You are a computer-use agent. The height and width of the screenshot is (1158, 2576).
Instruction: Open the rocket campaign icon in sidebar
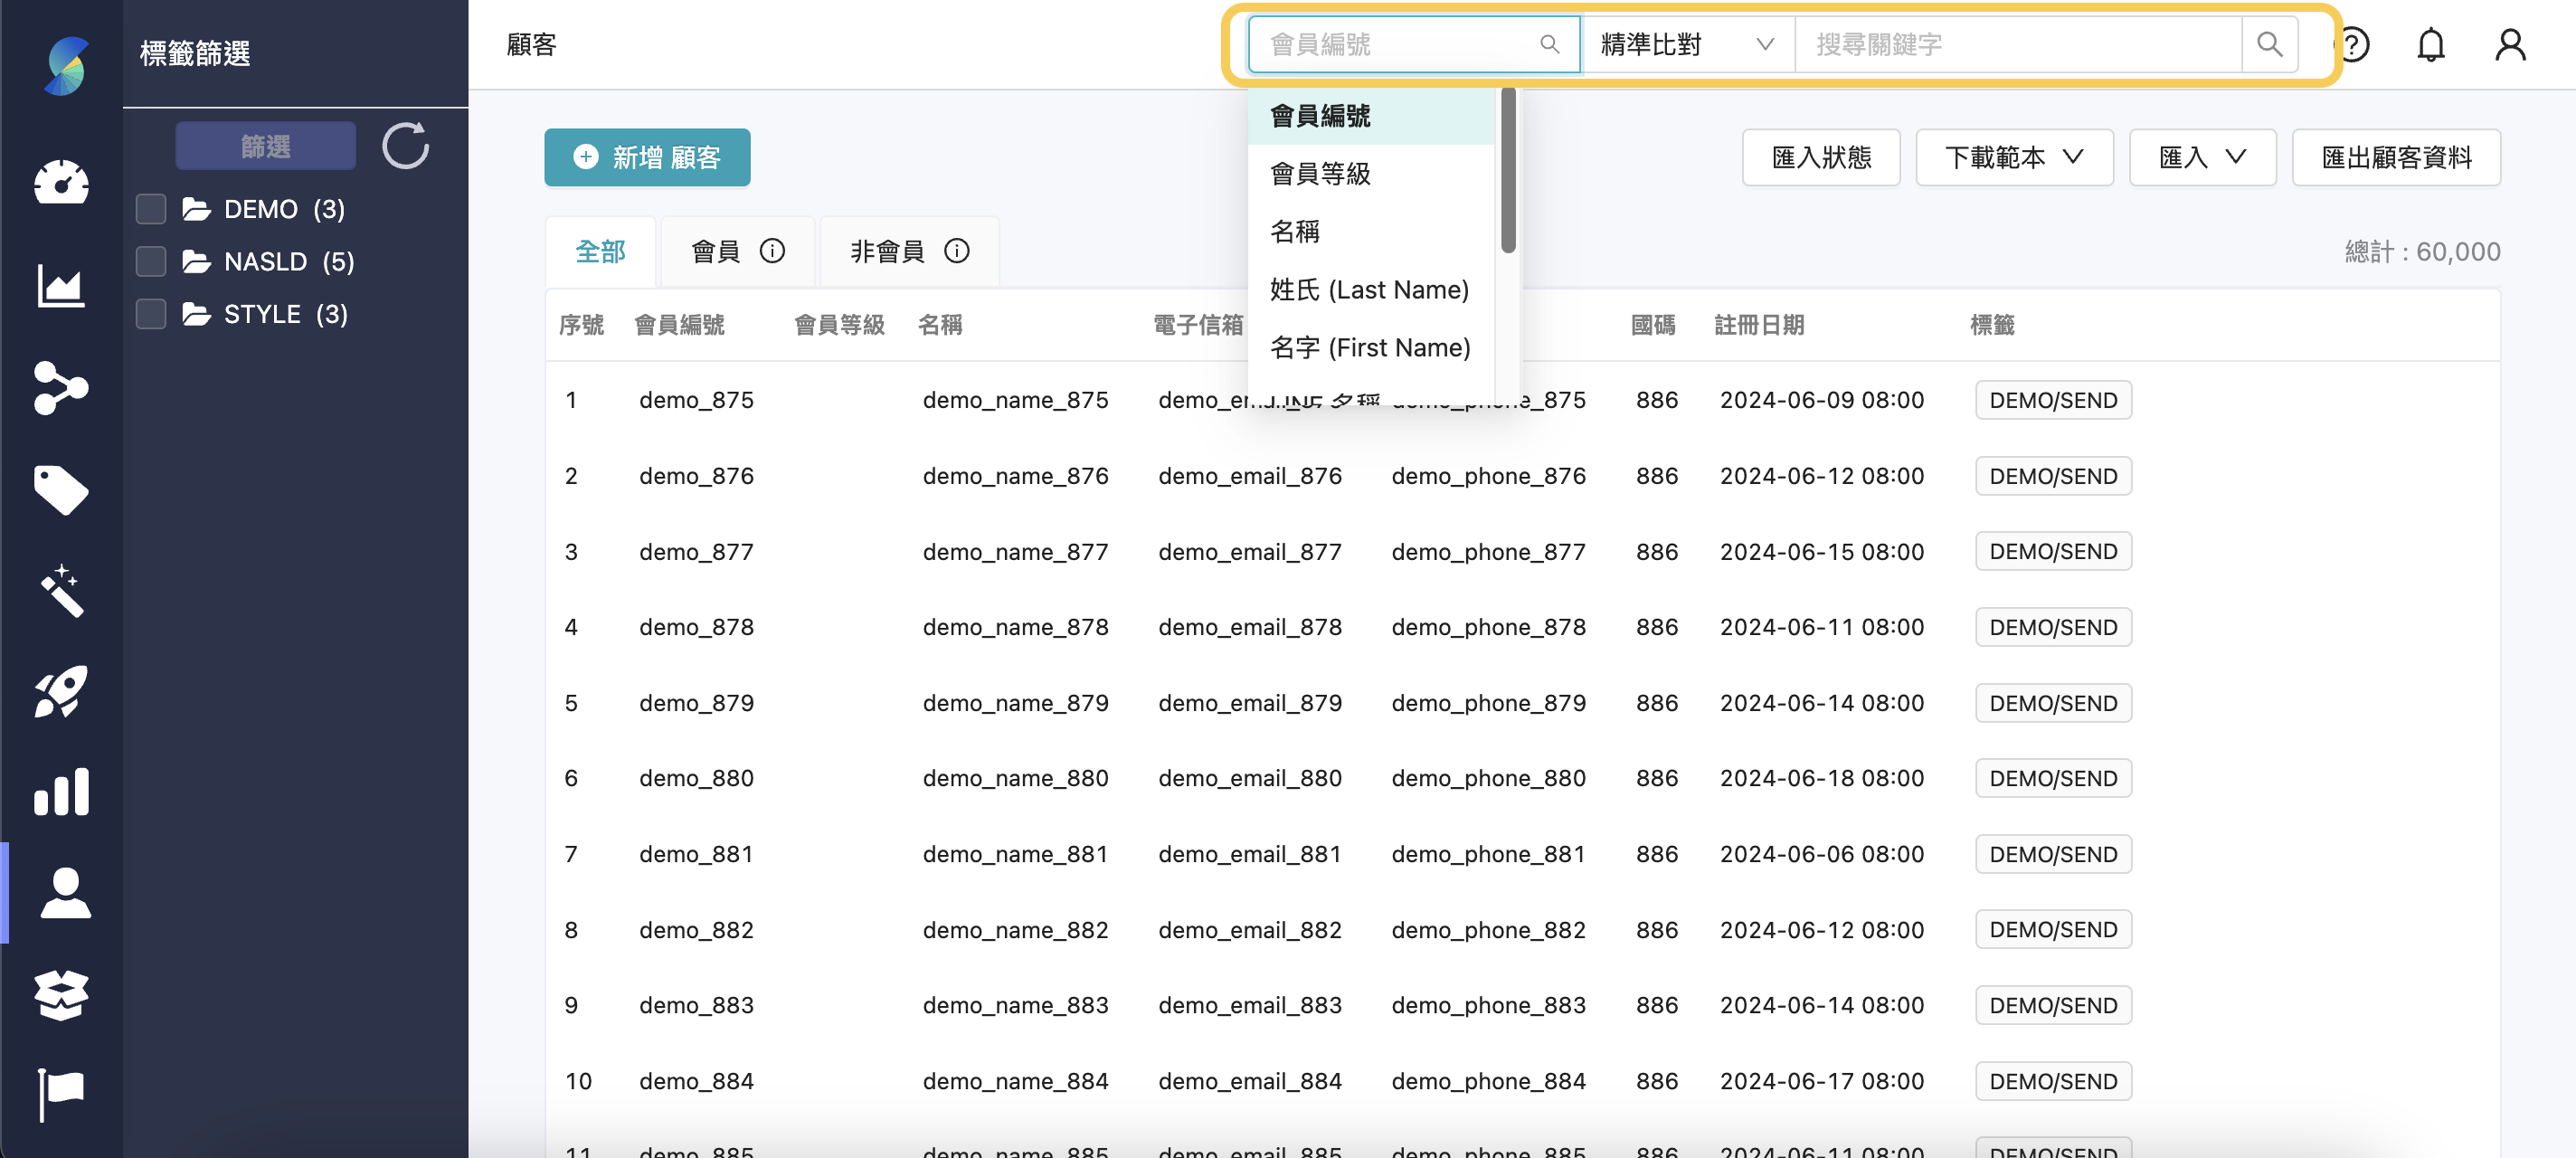pyautogui.click(x=62, y=692)
